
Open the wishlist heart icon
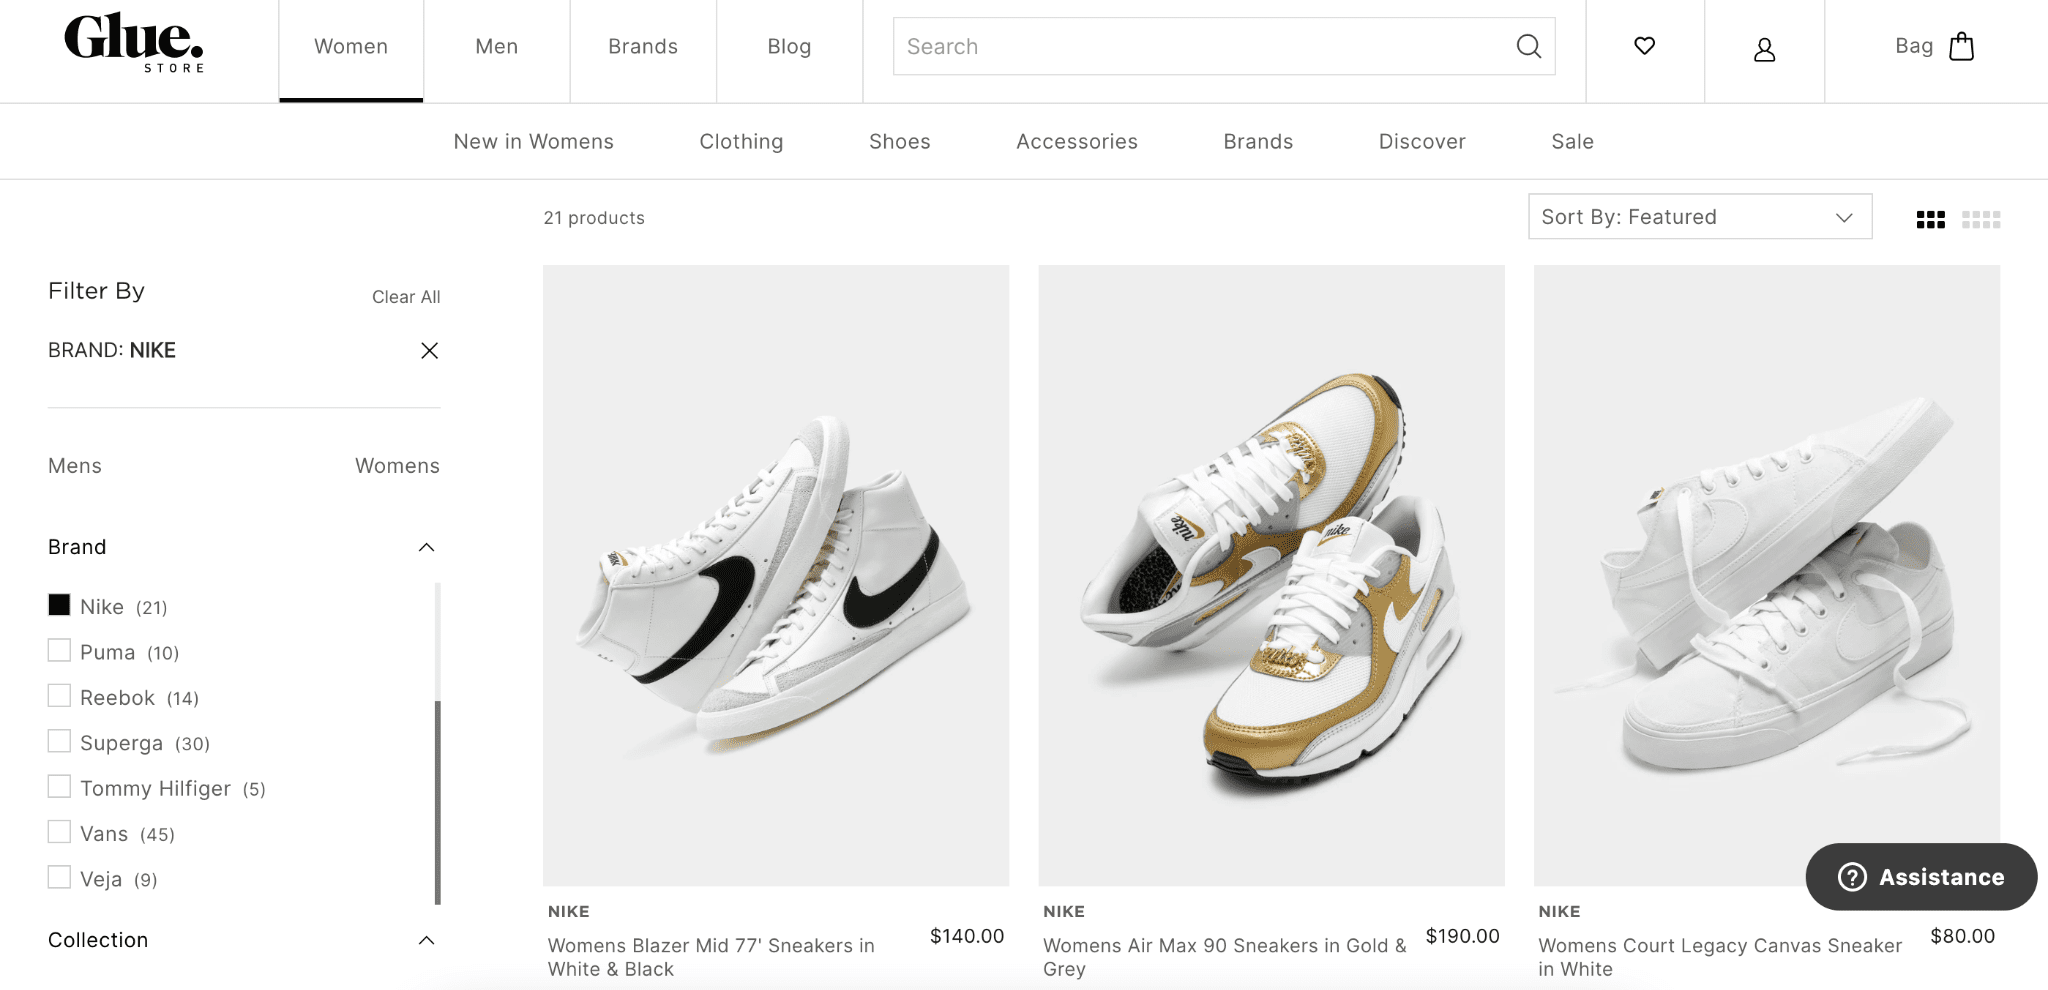(x=1644, y=46)
